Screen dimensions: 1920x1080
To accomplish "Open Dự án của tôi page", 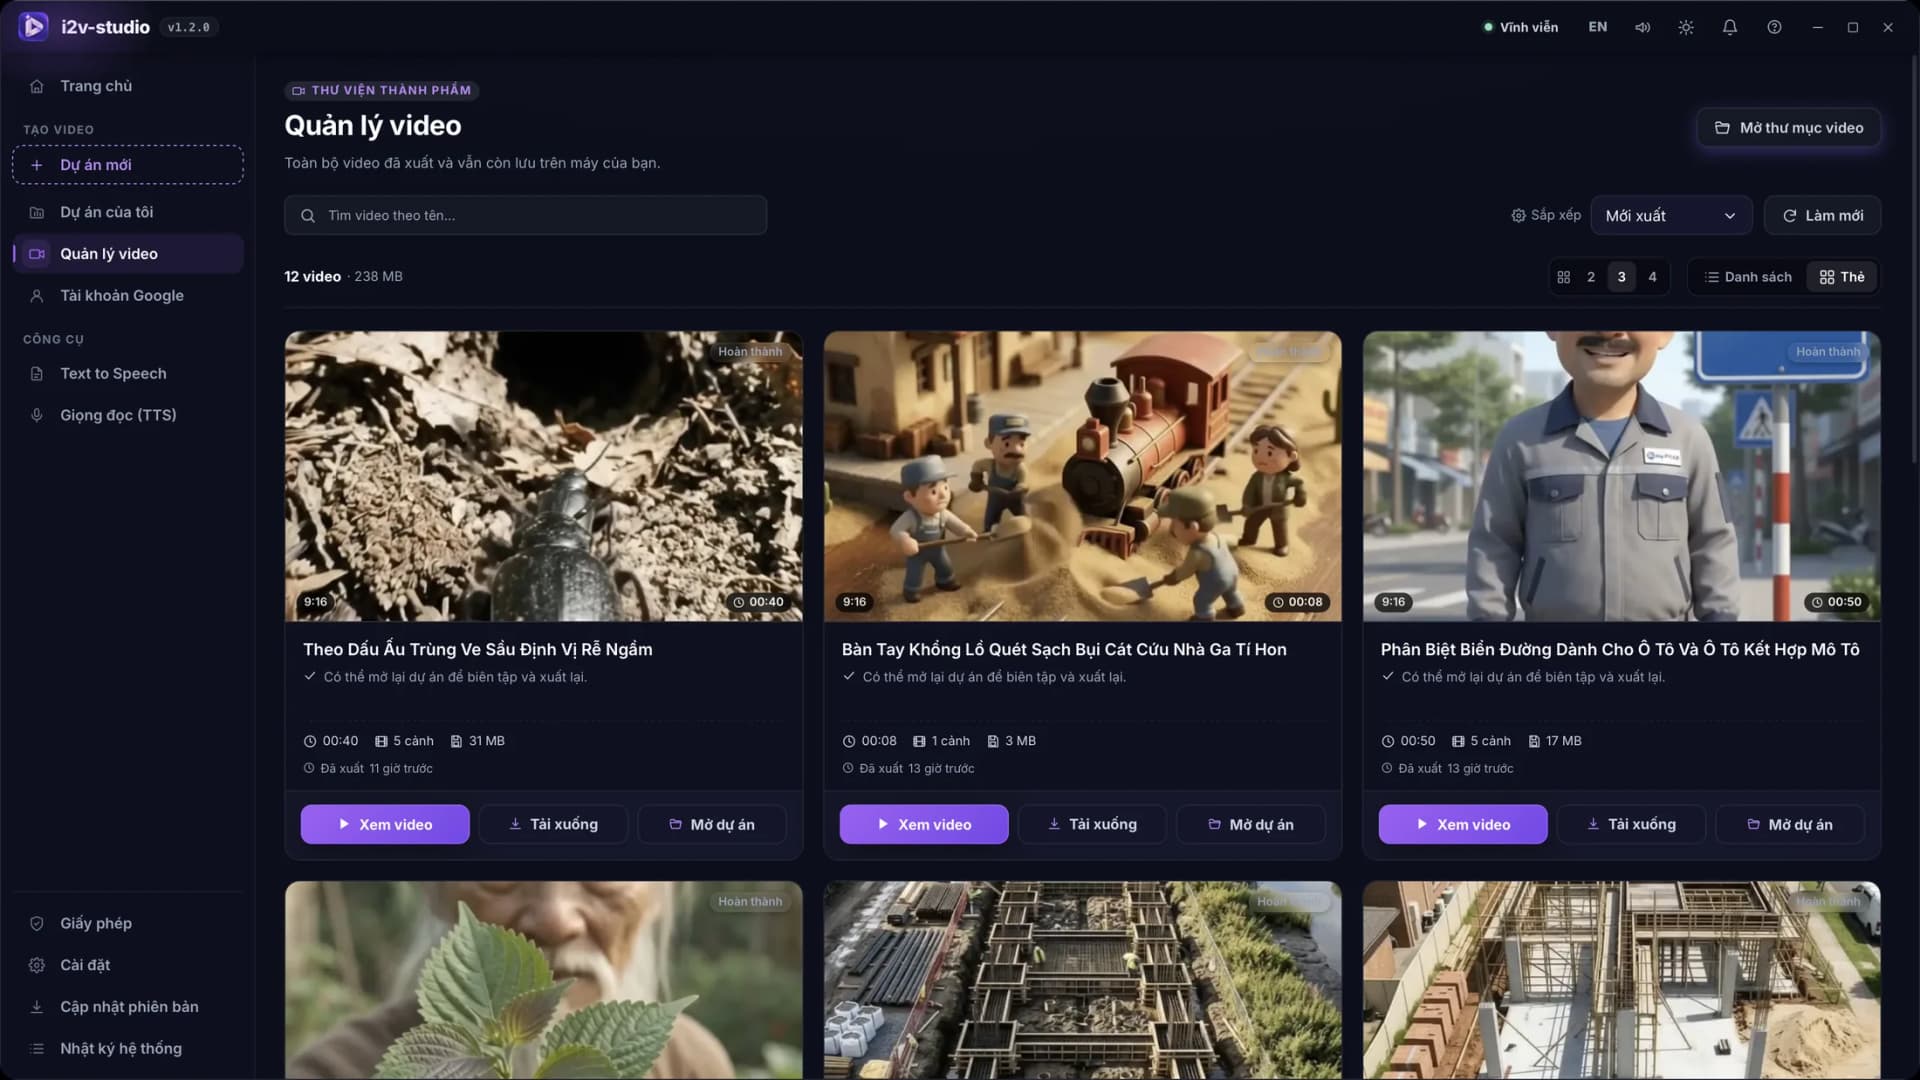I will 128,212.
